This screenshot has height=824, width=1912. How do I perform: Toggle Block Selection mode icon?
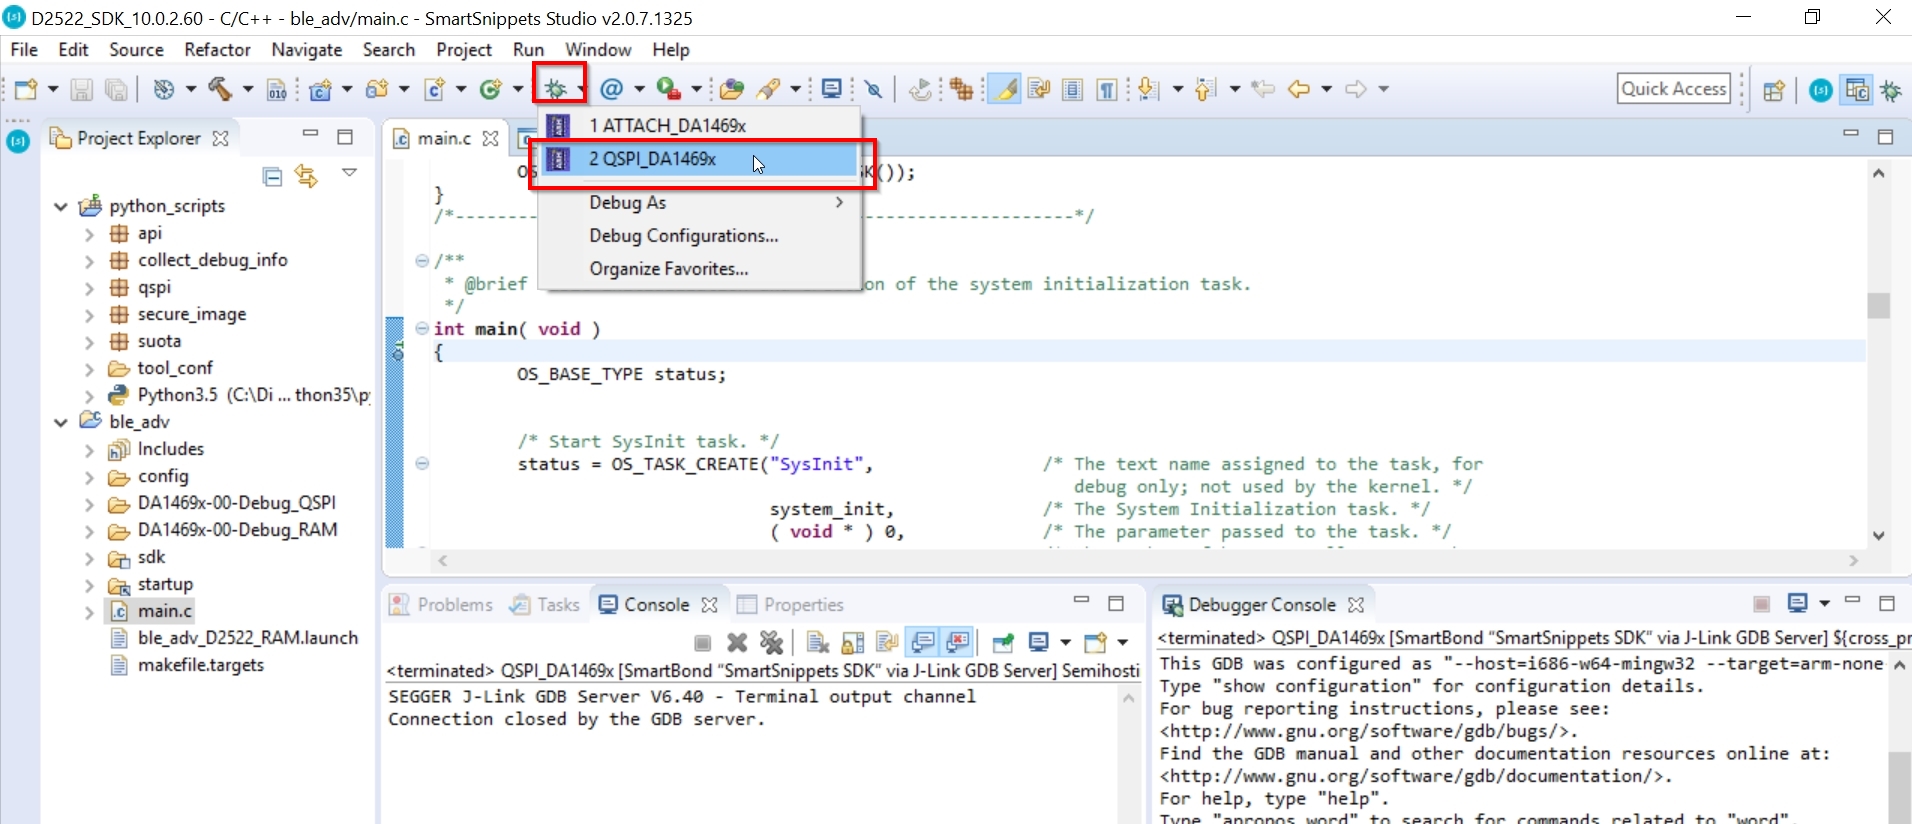[x=1072, y=89]
